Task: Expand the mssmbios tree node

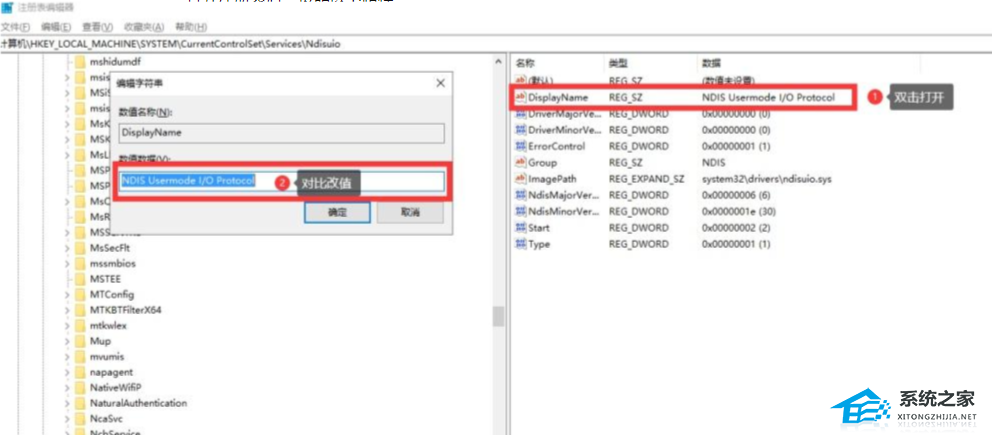Action: tap(67, 263)
